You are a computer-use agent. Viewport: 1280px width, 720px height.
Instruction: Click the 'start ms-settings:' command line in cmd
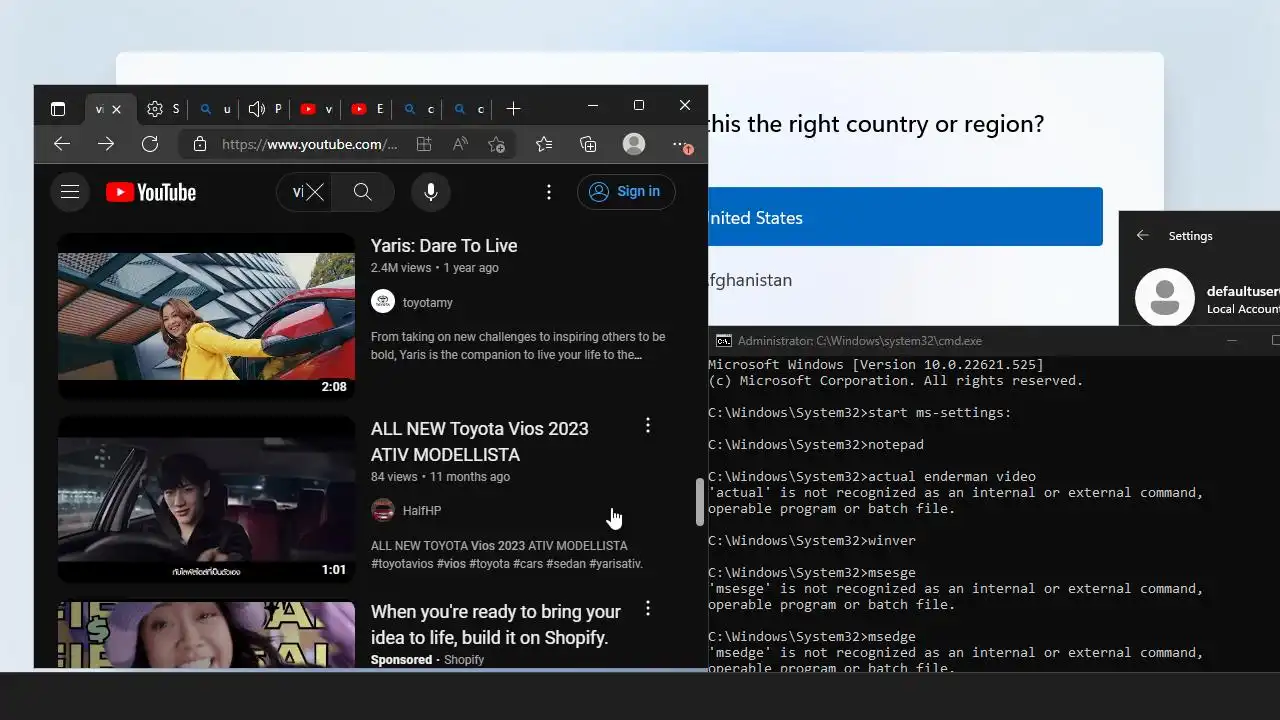point(860,412)
